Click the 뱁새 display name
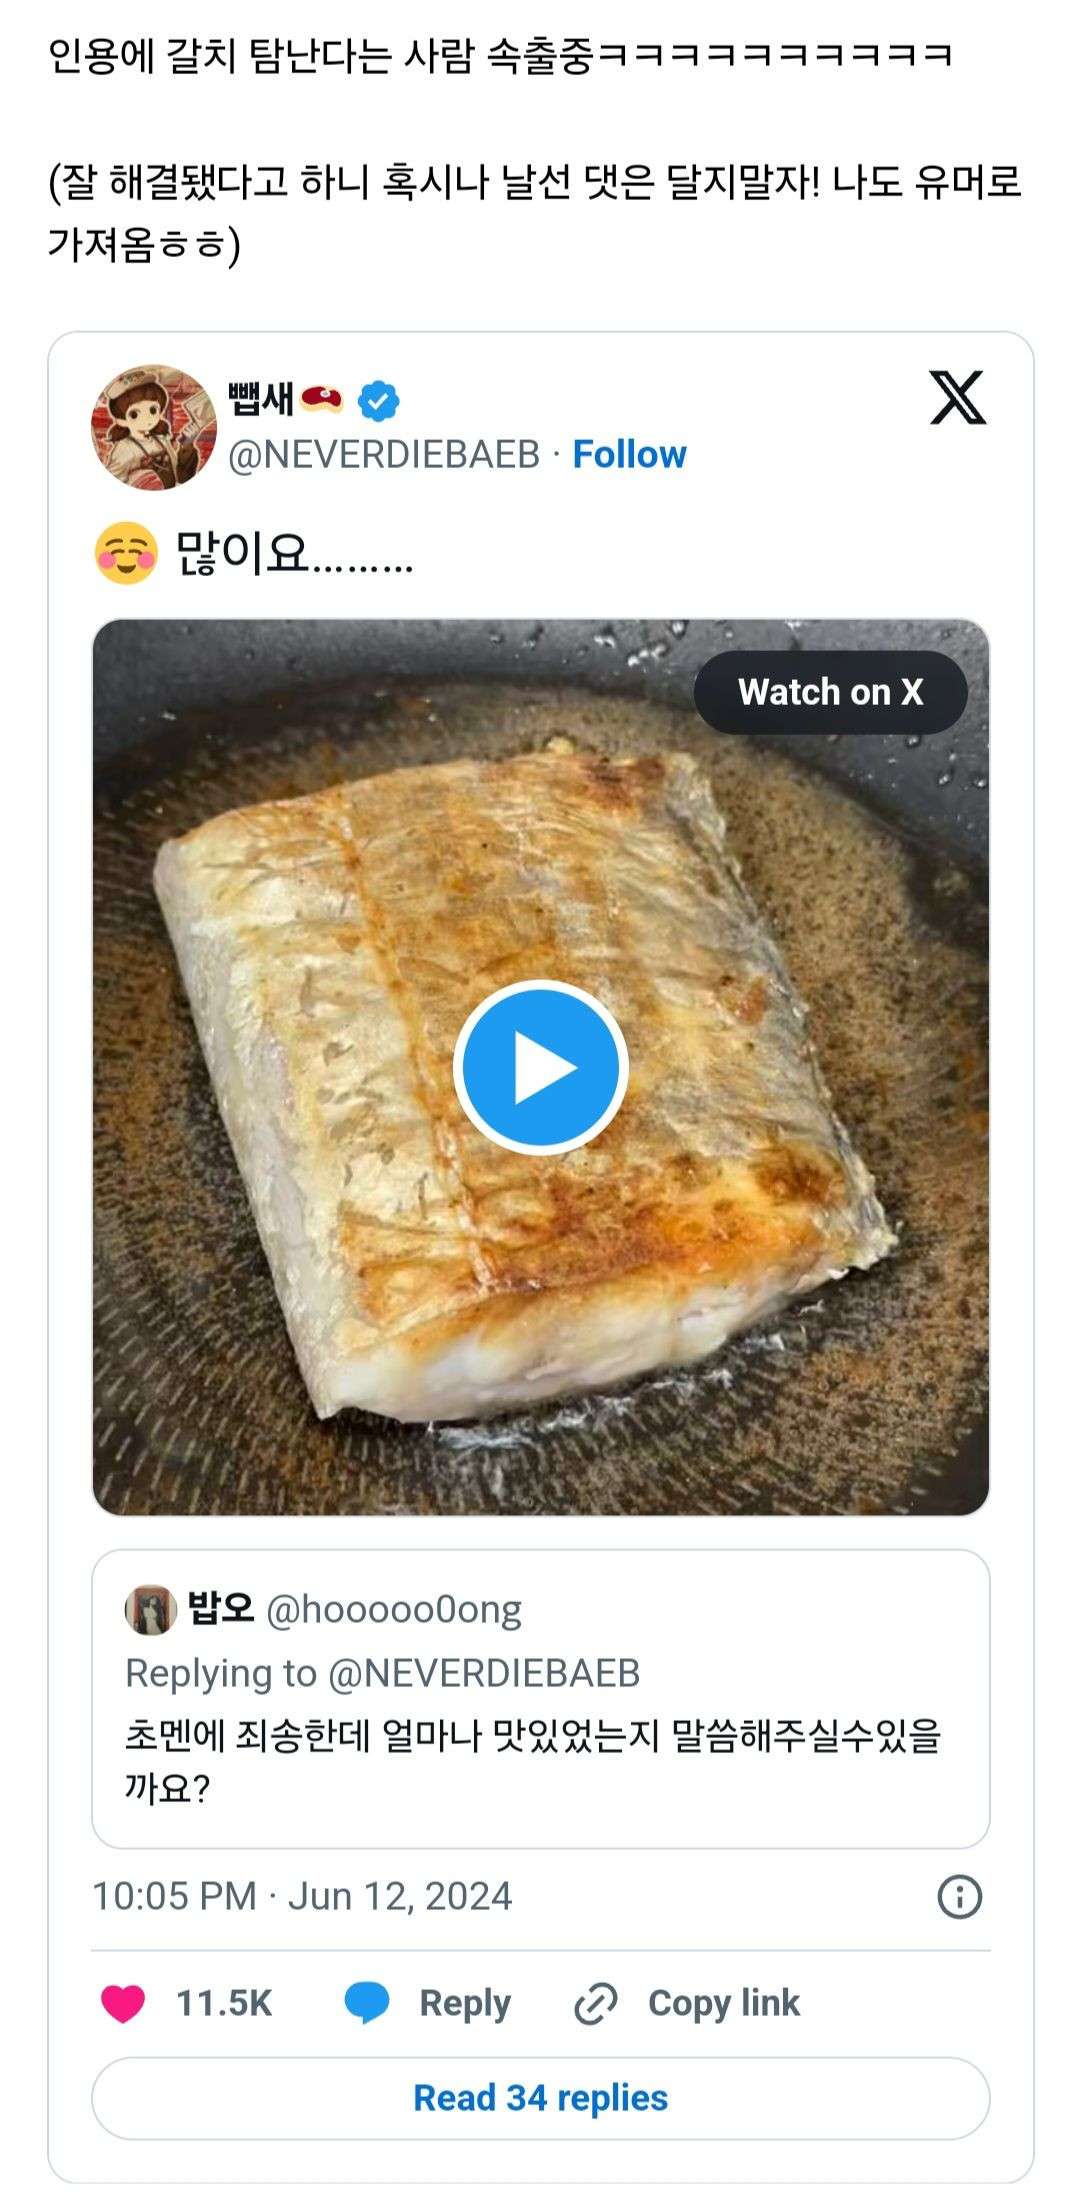1080x2211 pixels. (x=260, y=400)
